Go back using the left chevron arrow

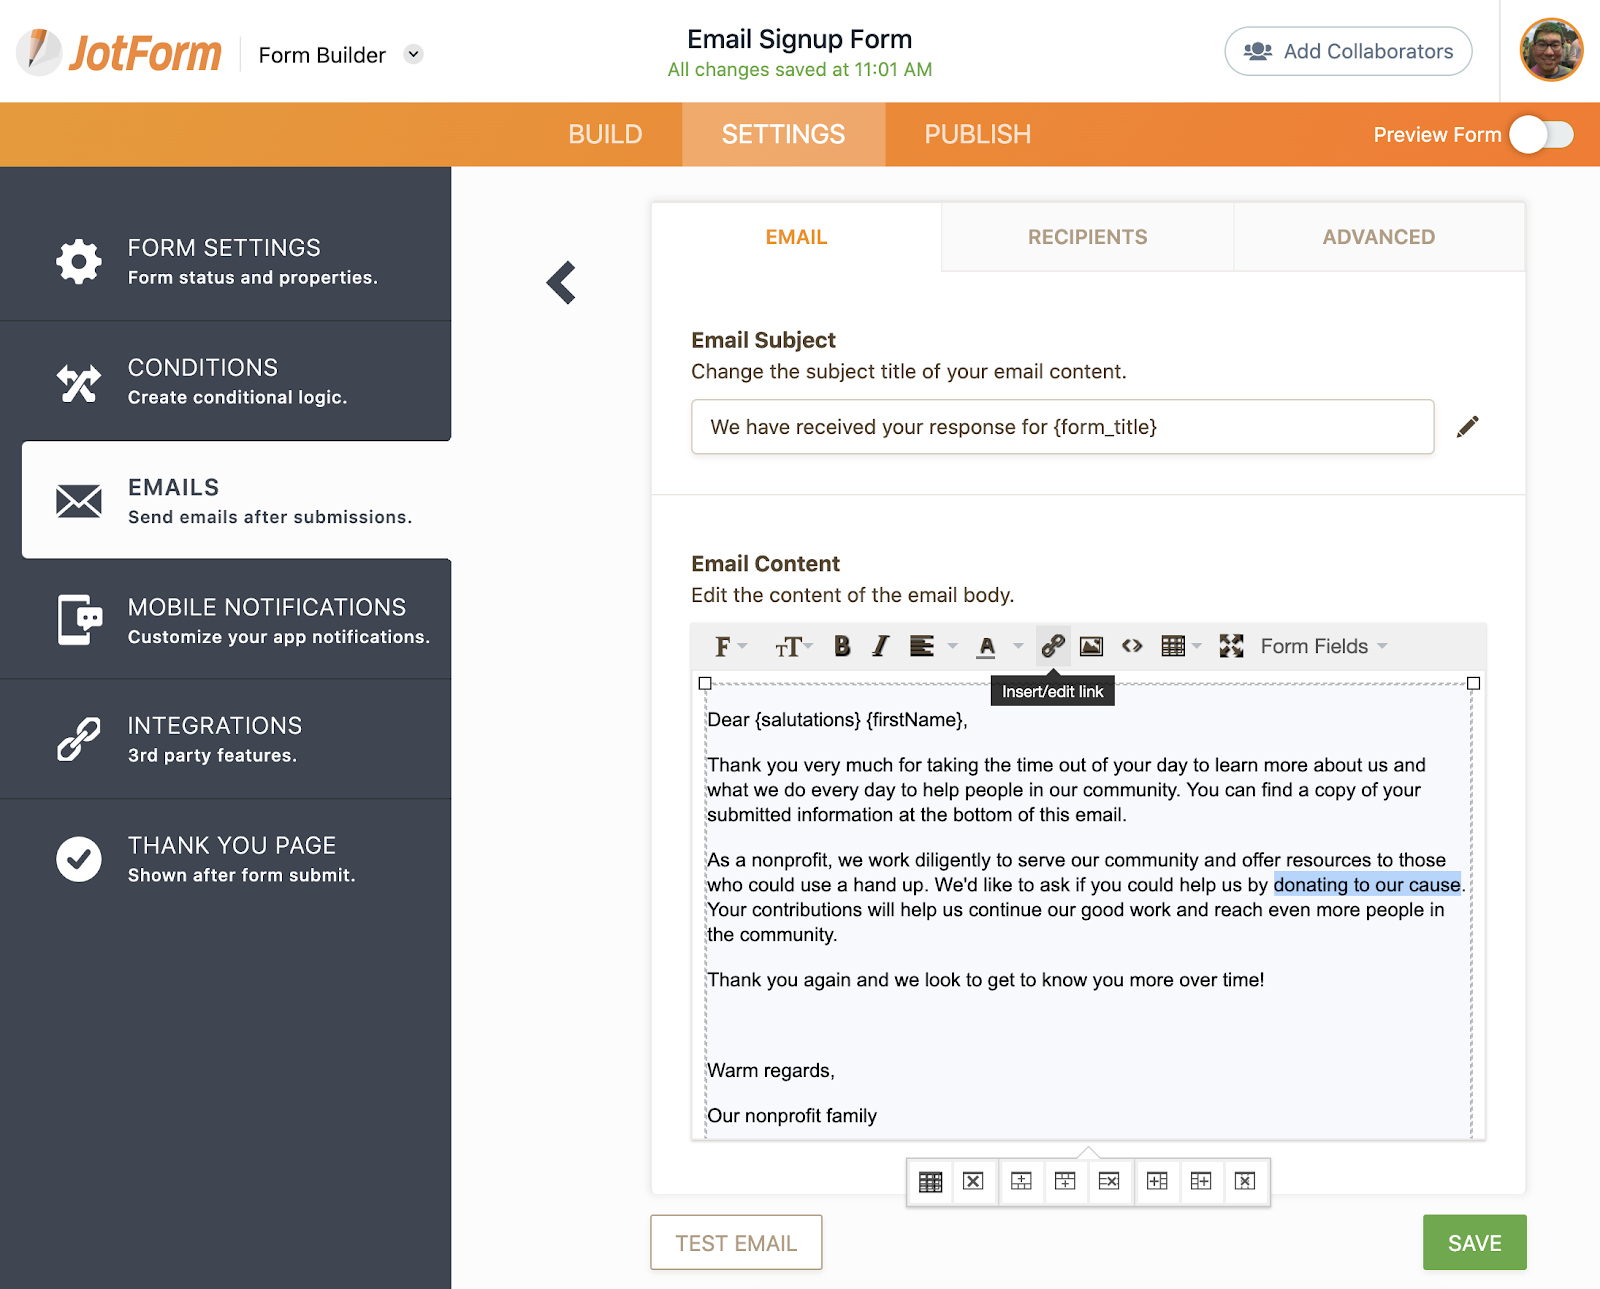[561, 283]
